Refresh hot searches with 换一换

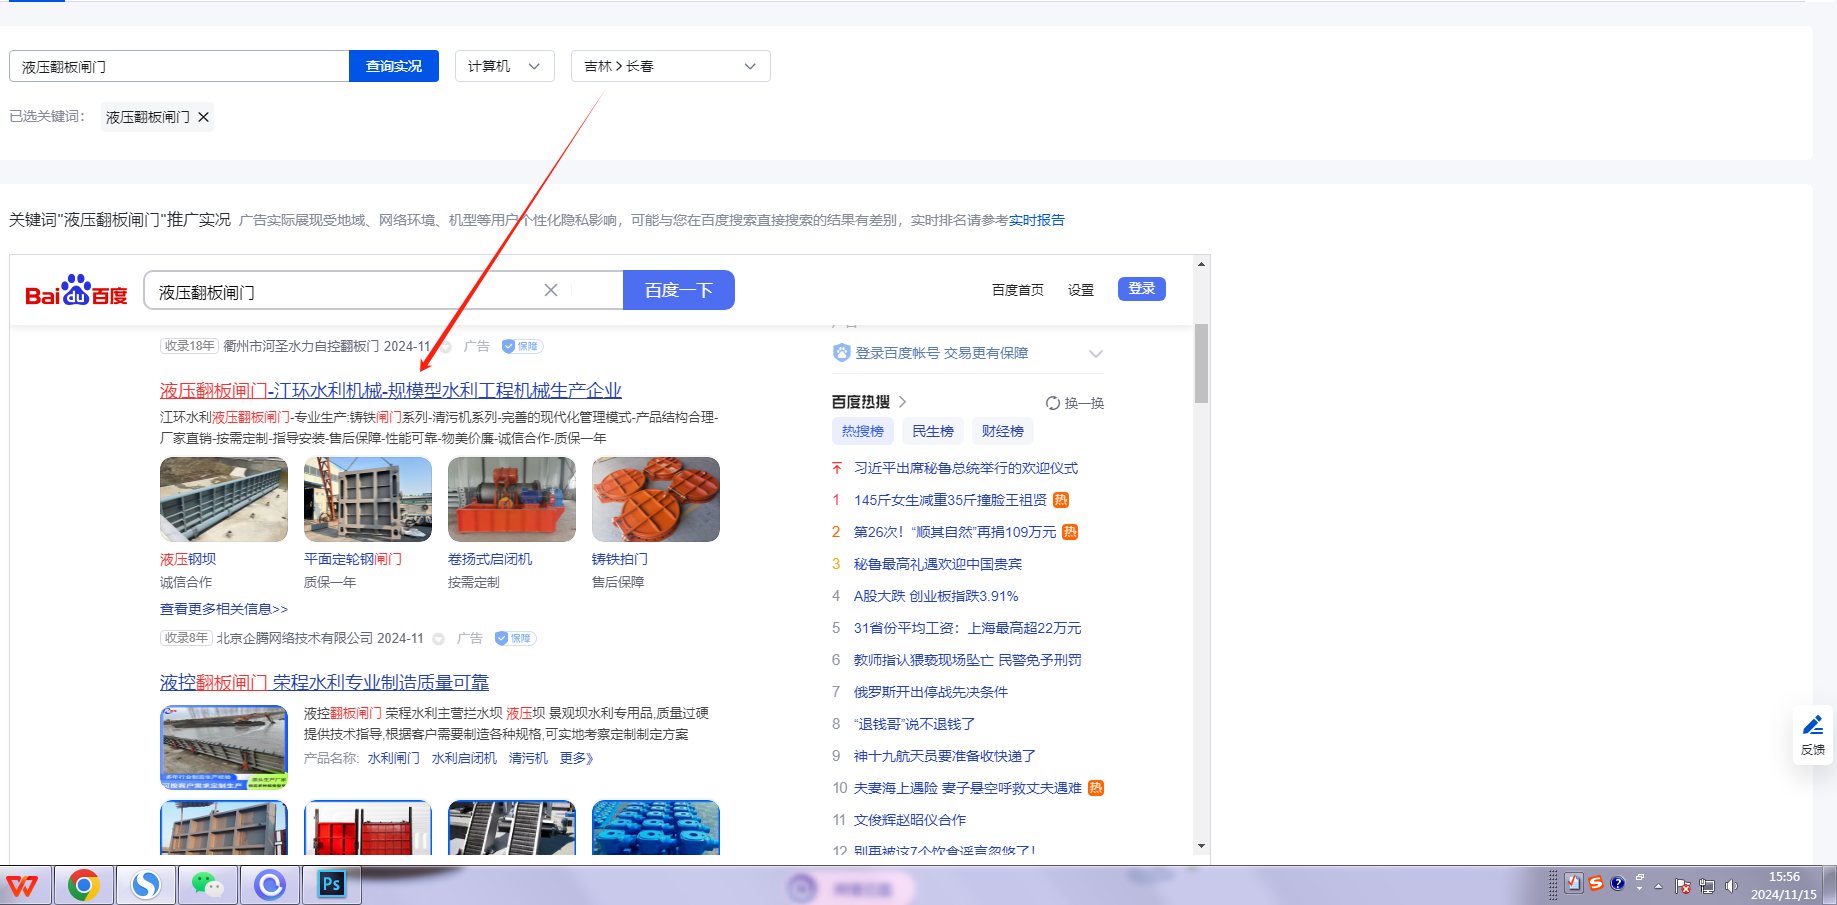click(1075, 403)
